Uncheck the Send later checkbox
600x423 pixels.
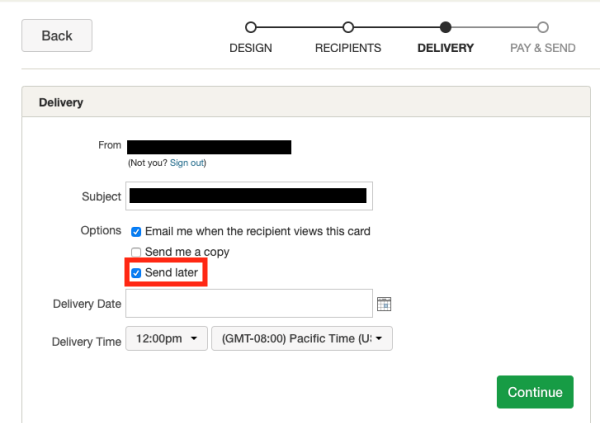pos(136,272)
